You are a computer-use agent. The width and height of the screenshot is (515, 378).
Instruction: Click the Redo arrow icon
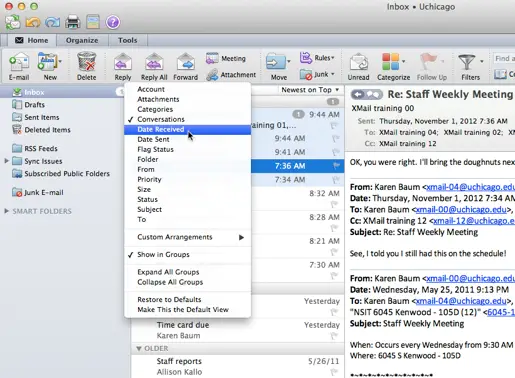(x=52, y=22)
